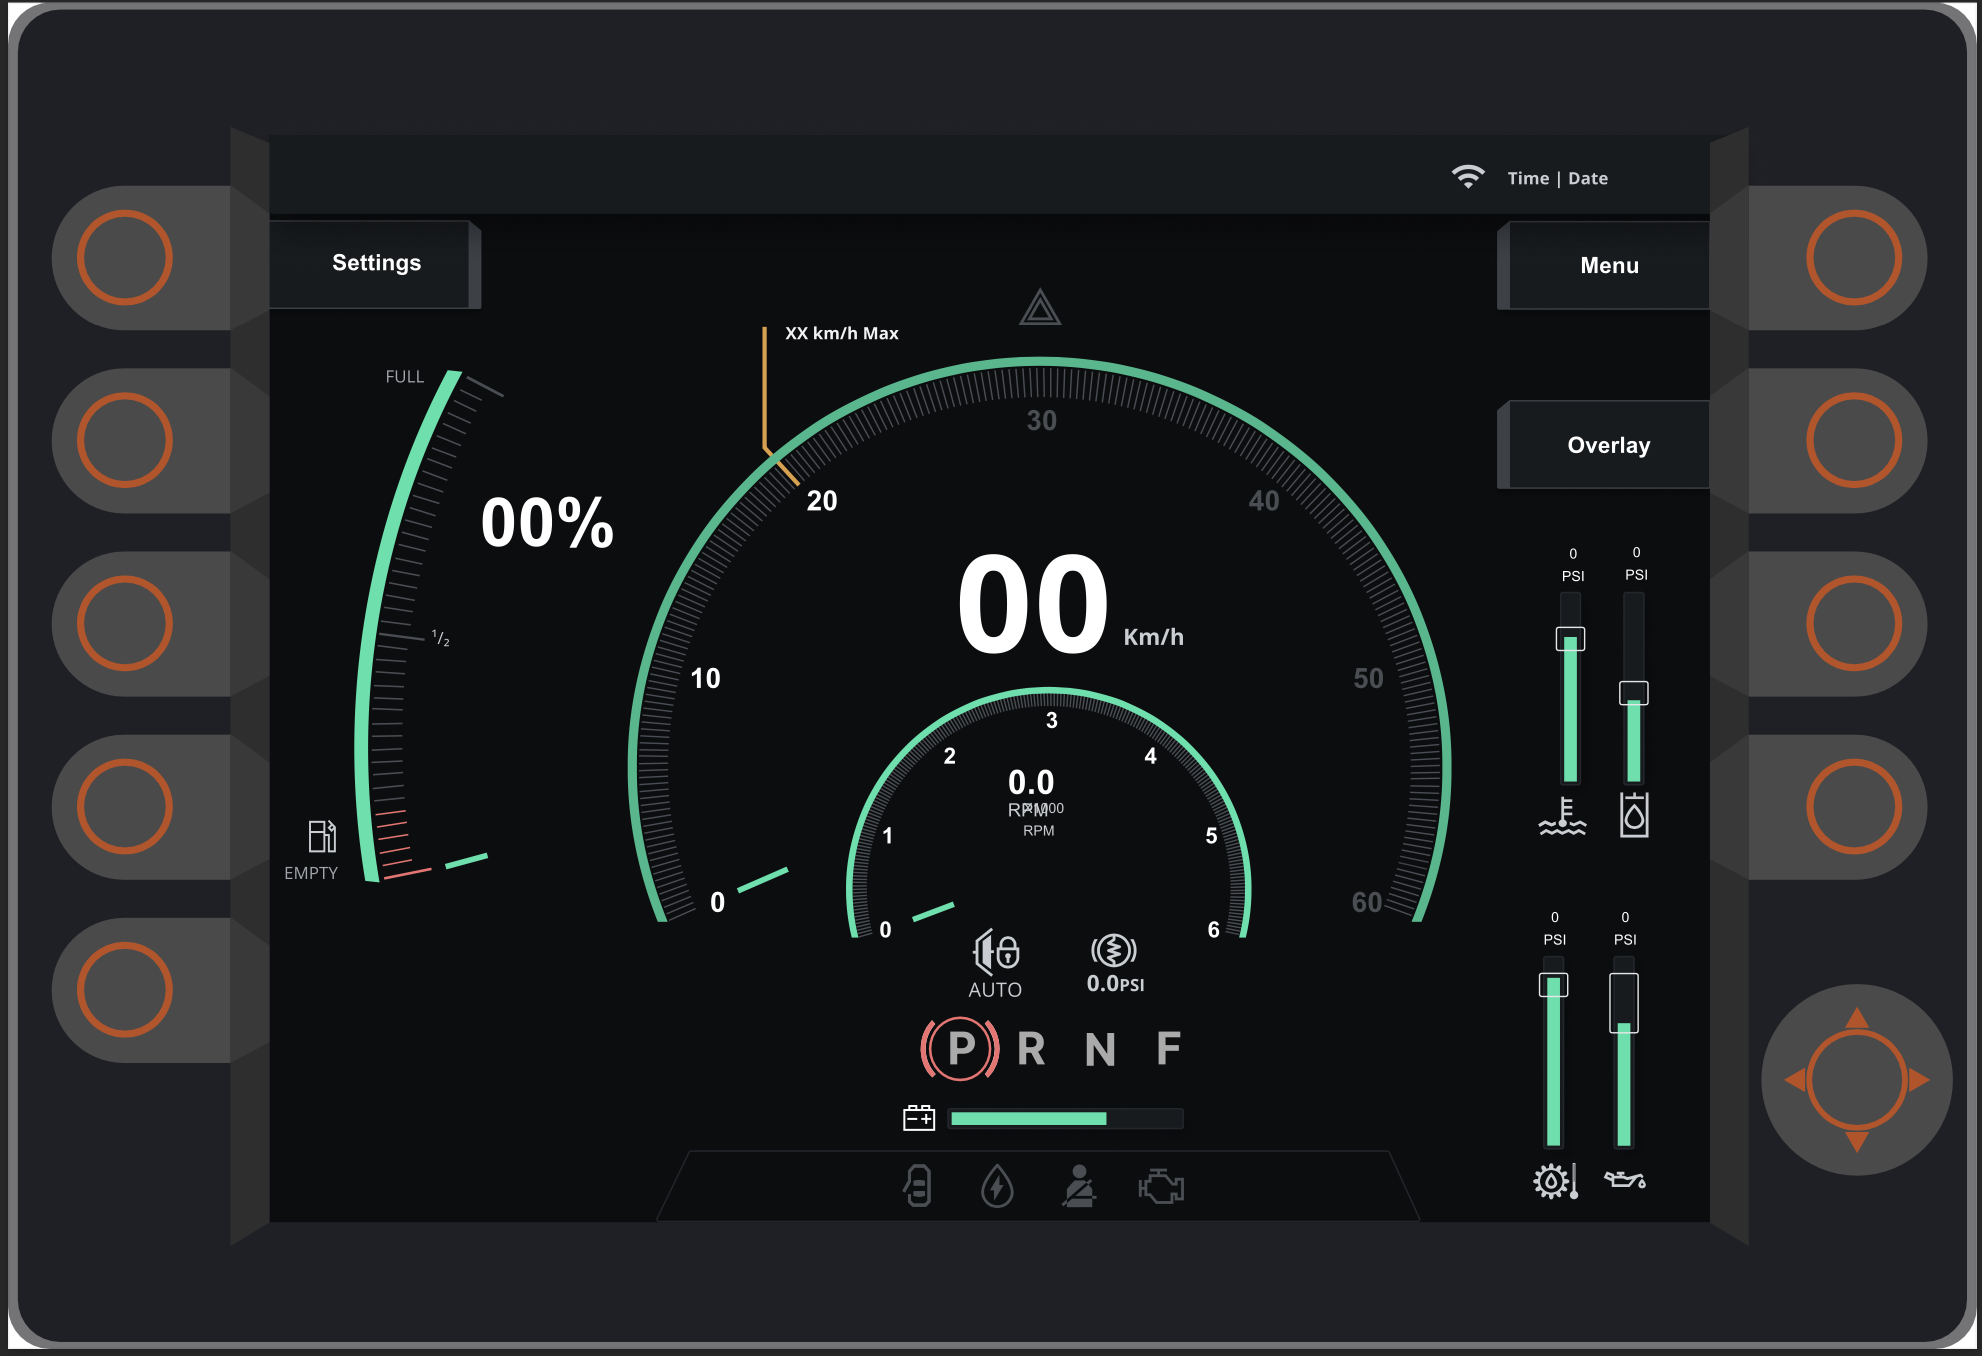This screenshot has height=1356, width=1982.
Task: Click the check engine warning icon
Action: tap(1161, 1187)
